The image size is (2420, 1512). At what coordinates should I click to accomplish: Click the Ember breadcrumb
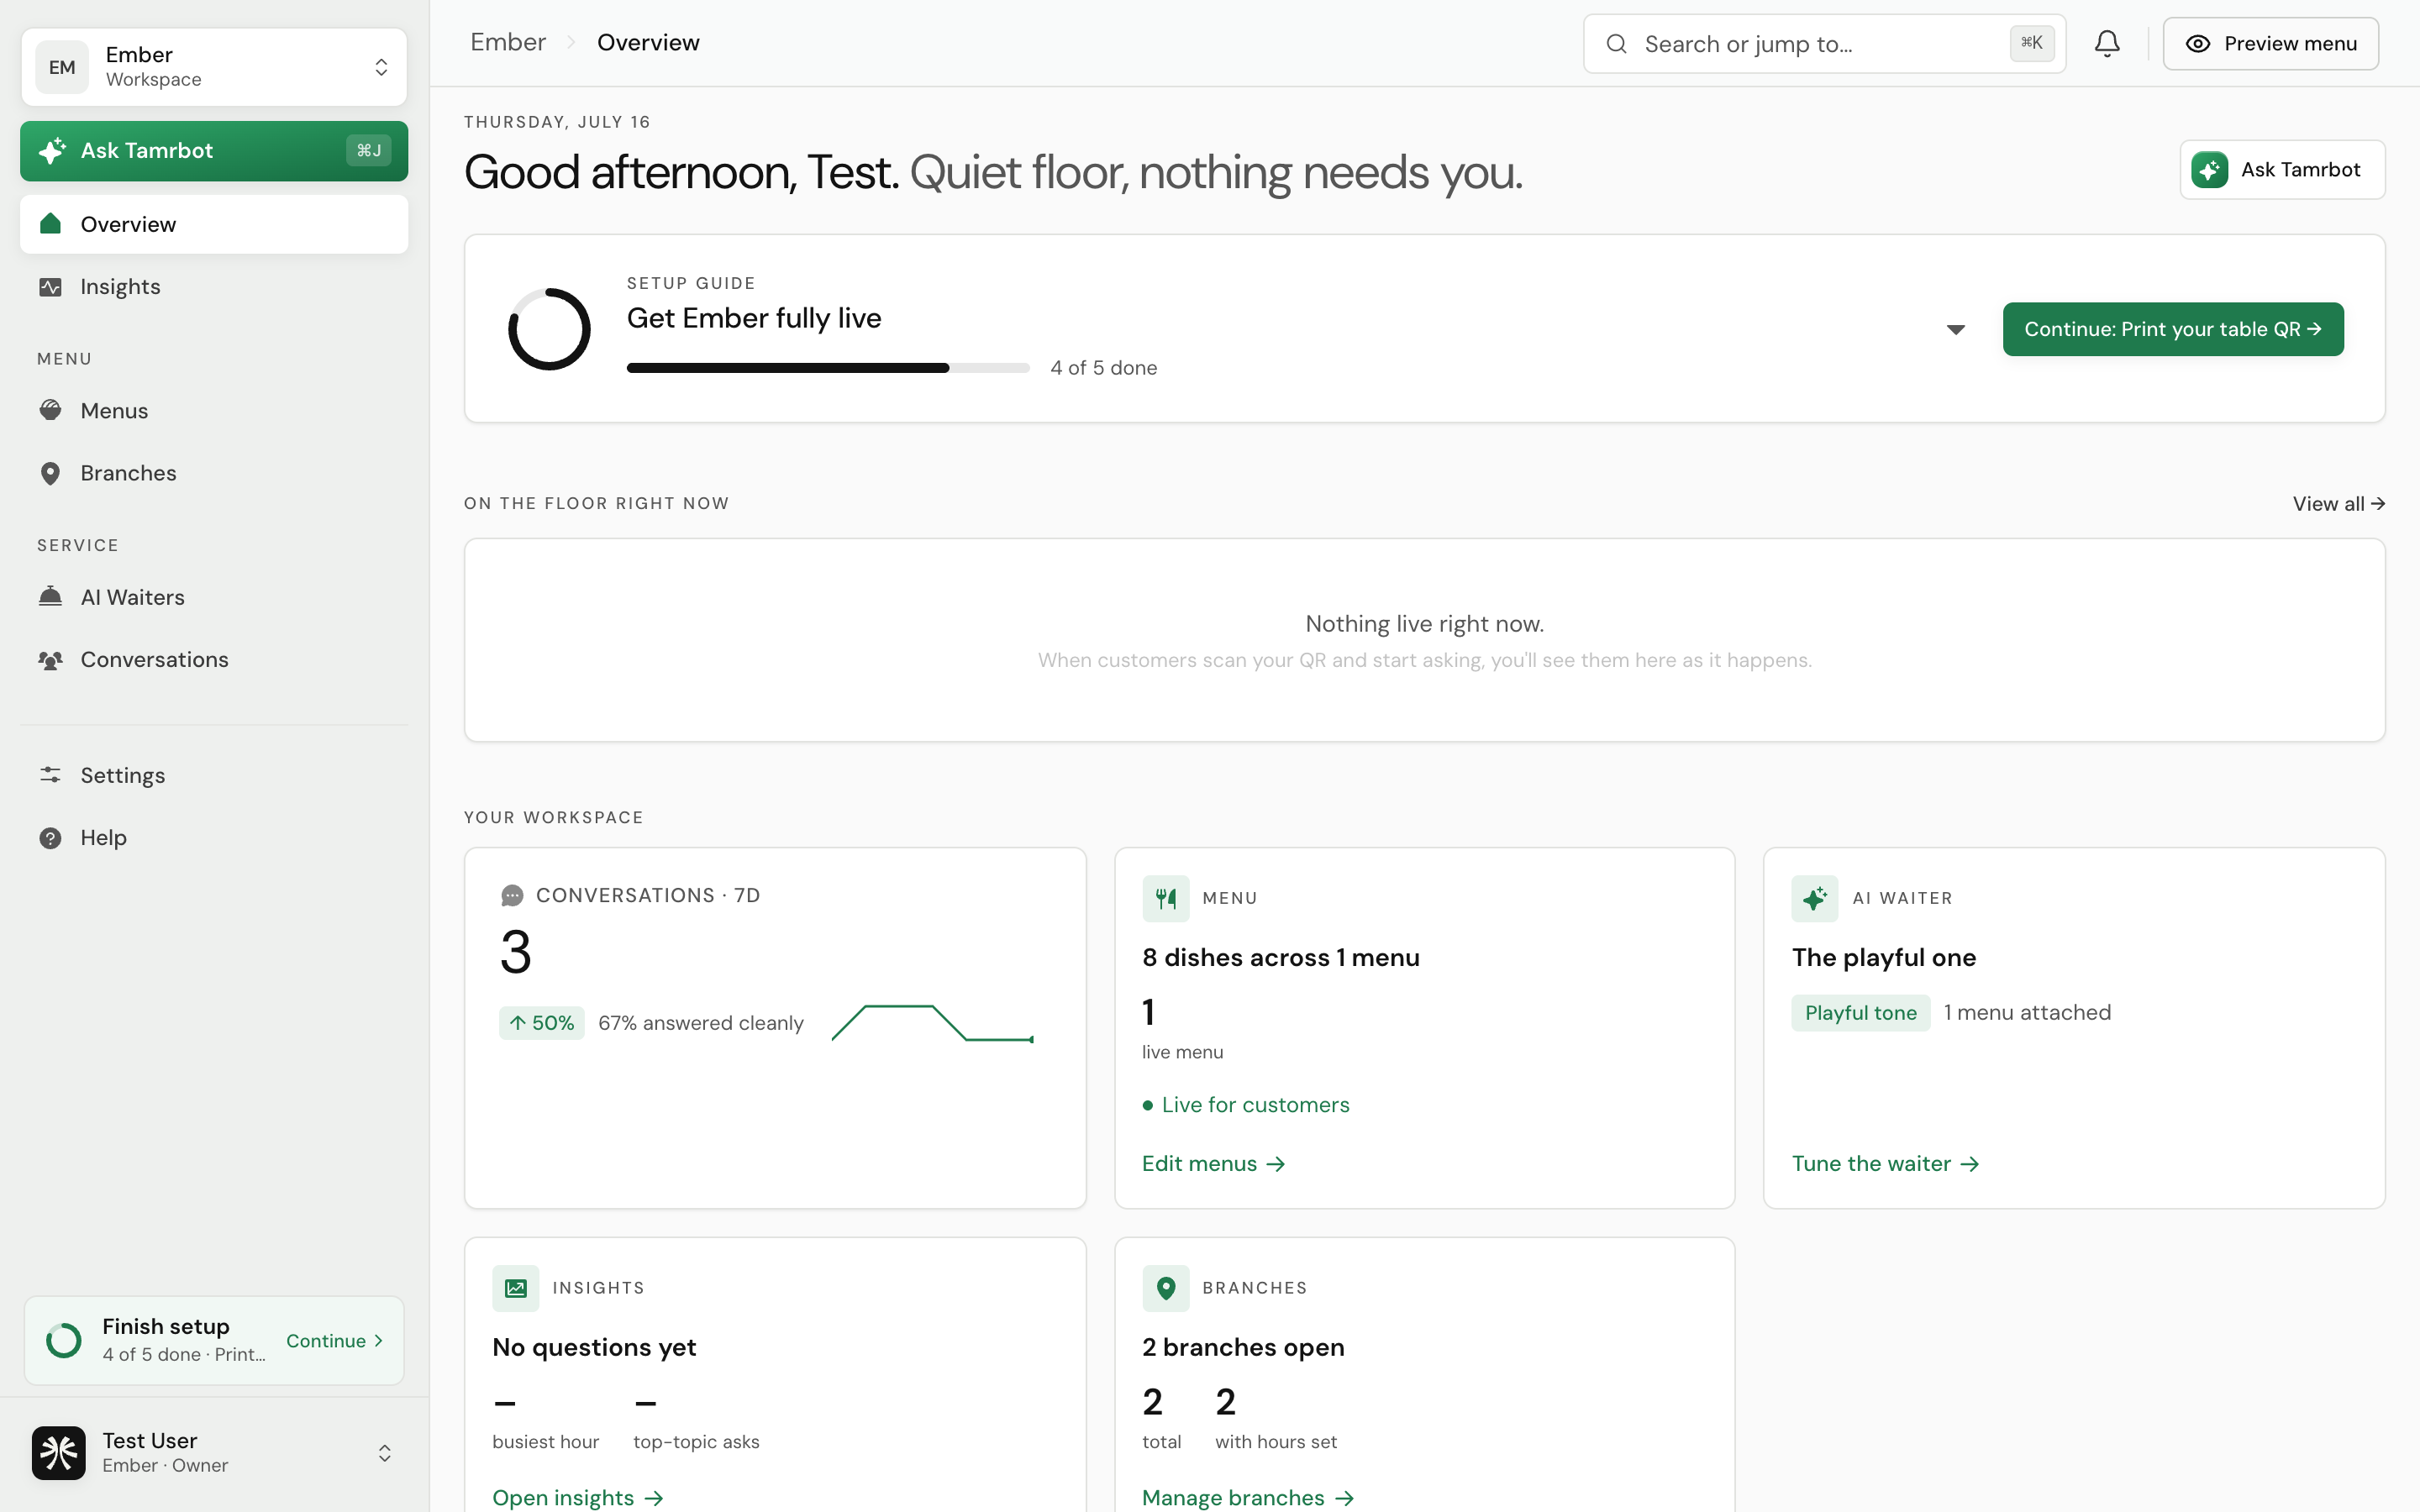point(508,43)
